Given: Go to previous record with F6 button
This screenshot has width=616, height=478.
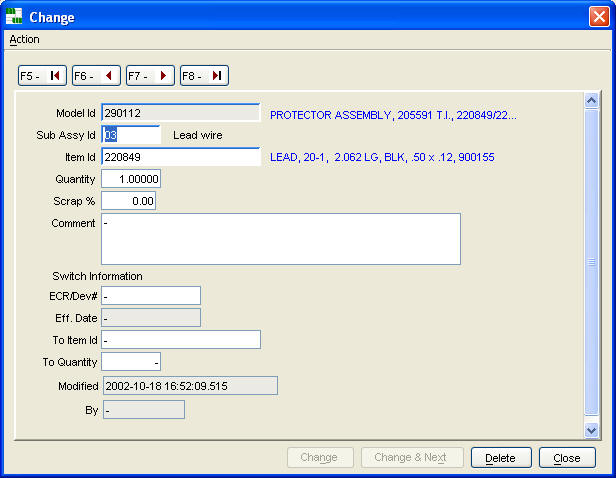Looking at the screenshot, I should pos(96,75).
